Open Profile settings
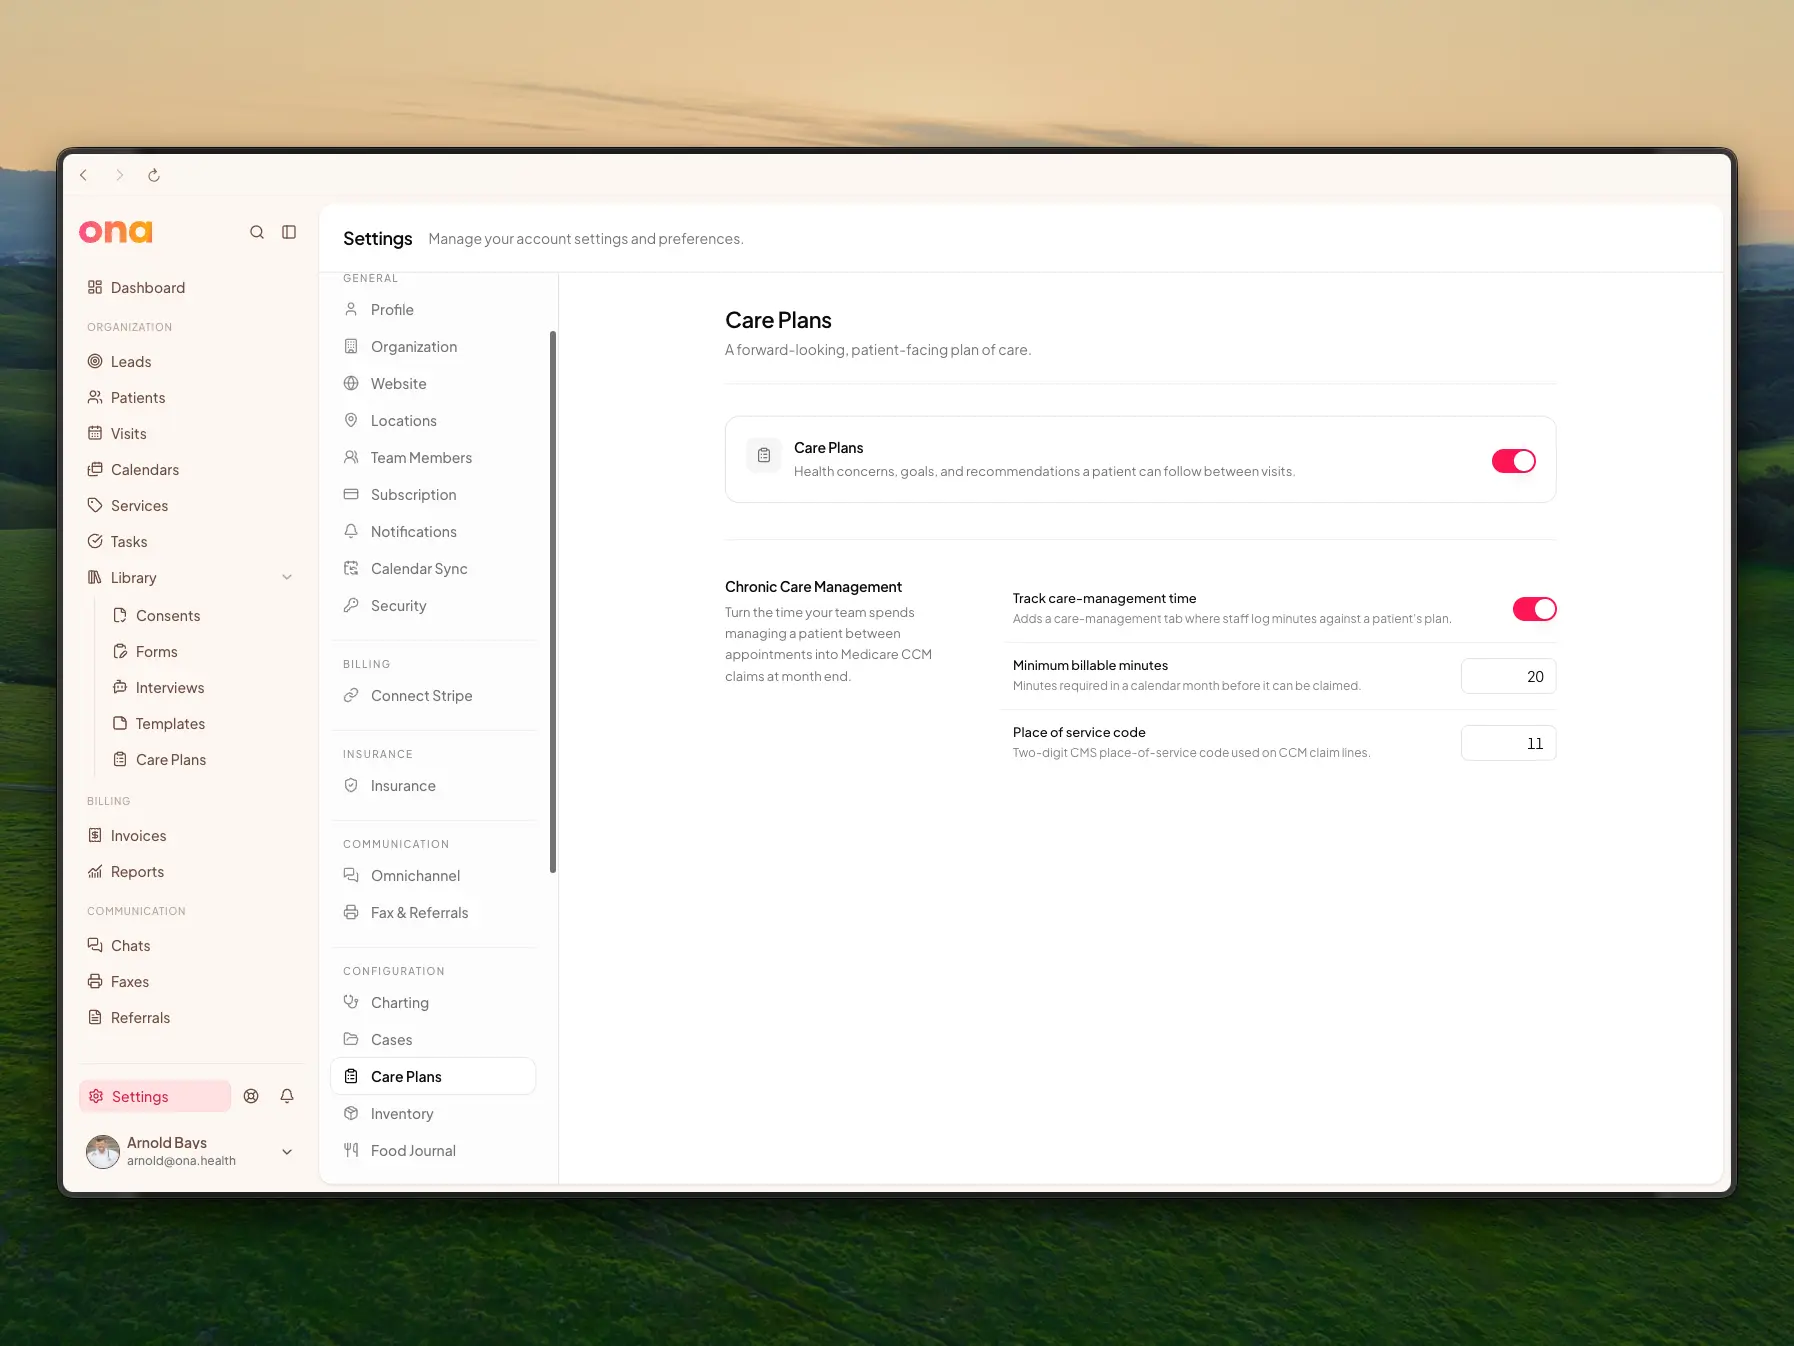 tap(433, 310)
